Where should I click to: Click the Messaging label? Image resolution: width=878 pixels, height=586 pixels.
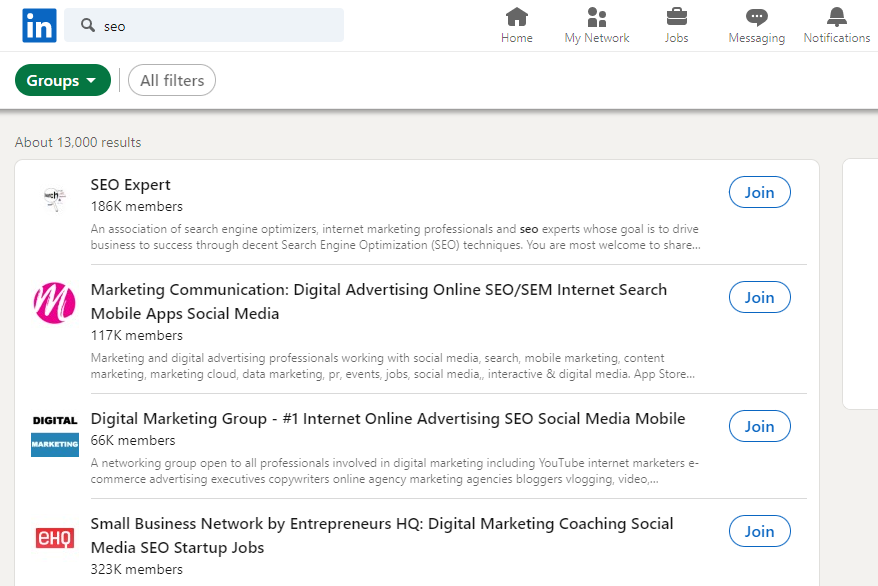click(x=756, y=39)
